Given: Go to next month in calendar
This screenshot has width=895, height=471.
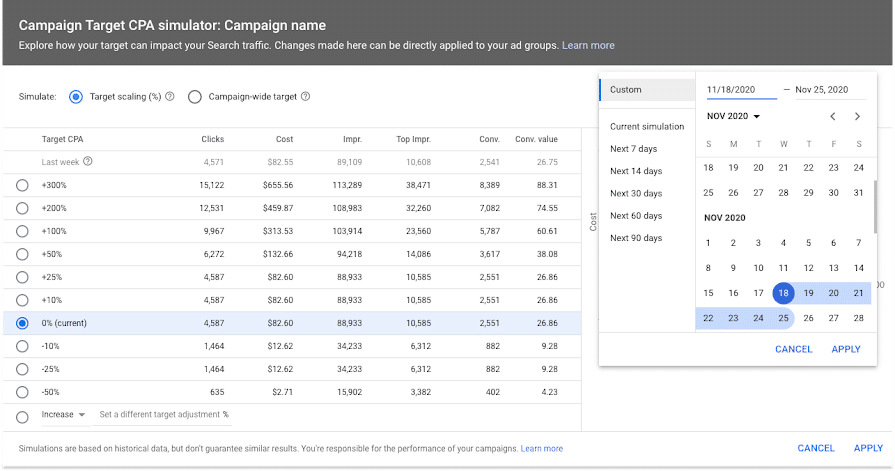Looking at the screenshot, I should (857, 116).
